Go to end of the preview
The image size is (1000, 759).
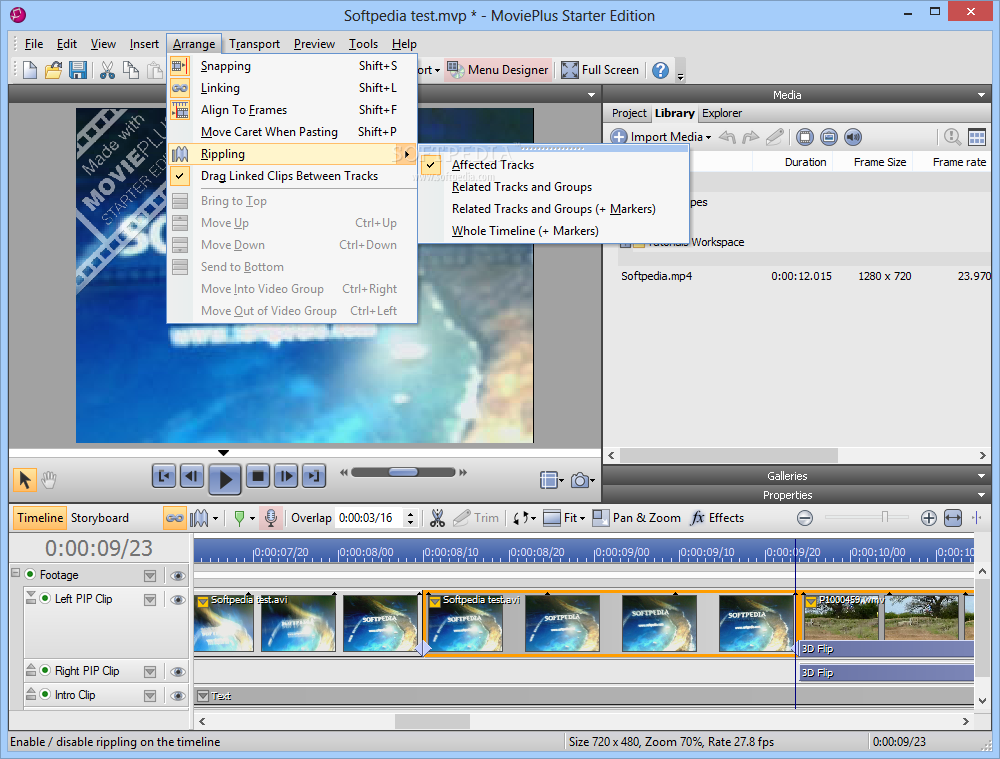pyautogui.click(x=314, y=476)
